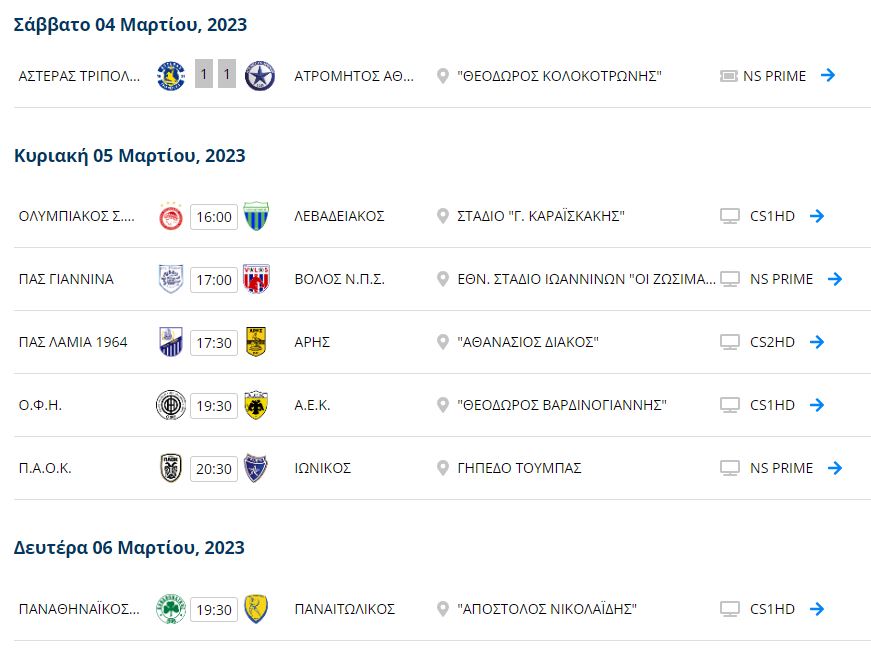
Task: Click the ΙΩΝΙΚΟΣ team name
Action: point(323,468)
